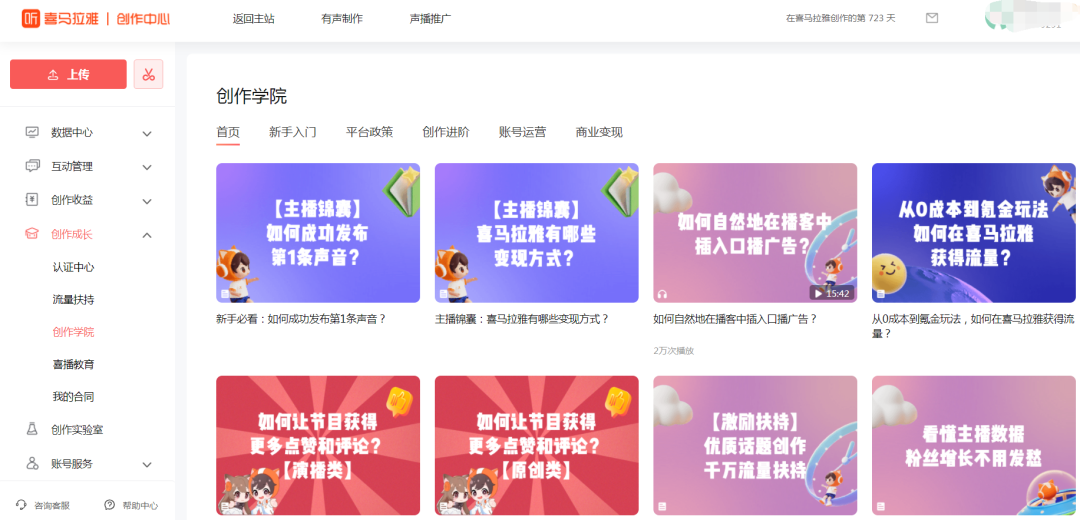Image resolution: width=1080 pixels, height=520 pixels.
Task: Open thumbnail 从0成本到氪金玩法
Action: click(974, 233)
